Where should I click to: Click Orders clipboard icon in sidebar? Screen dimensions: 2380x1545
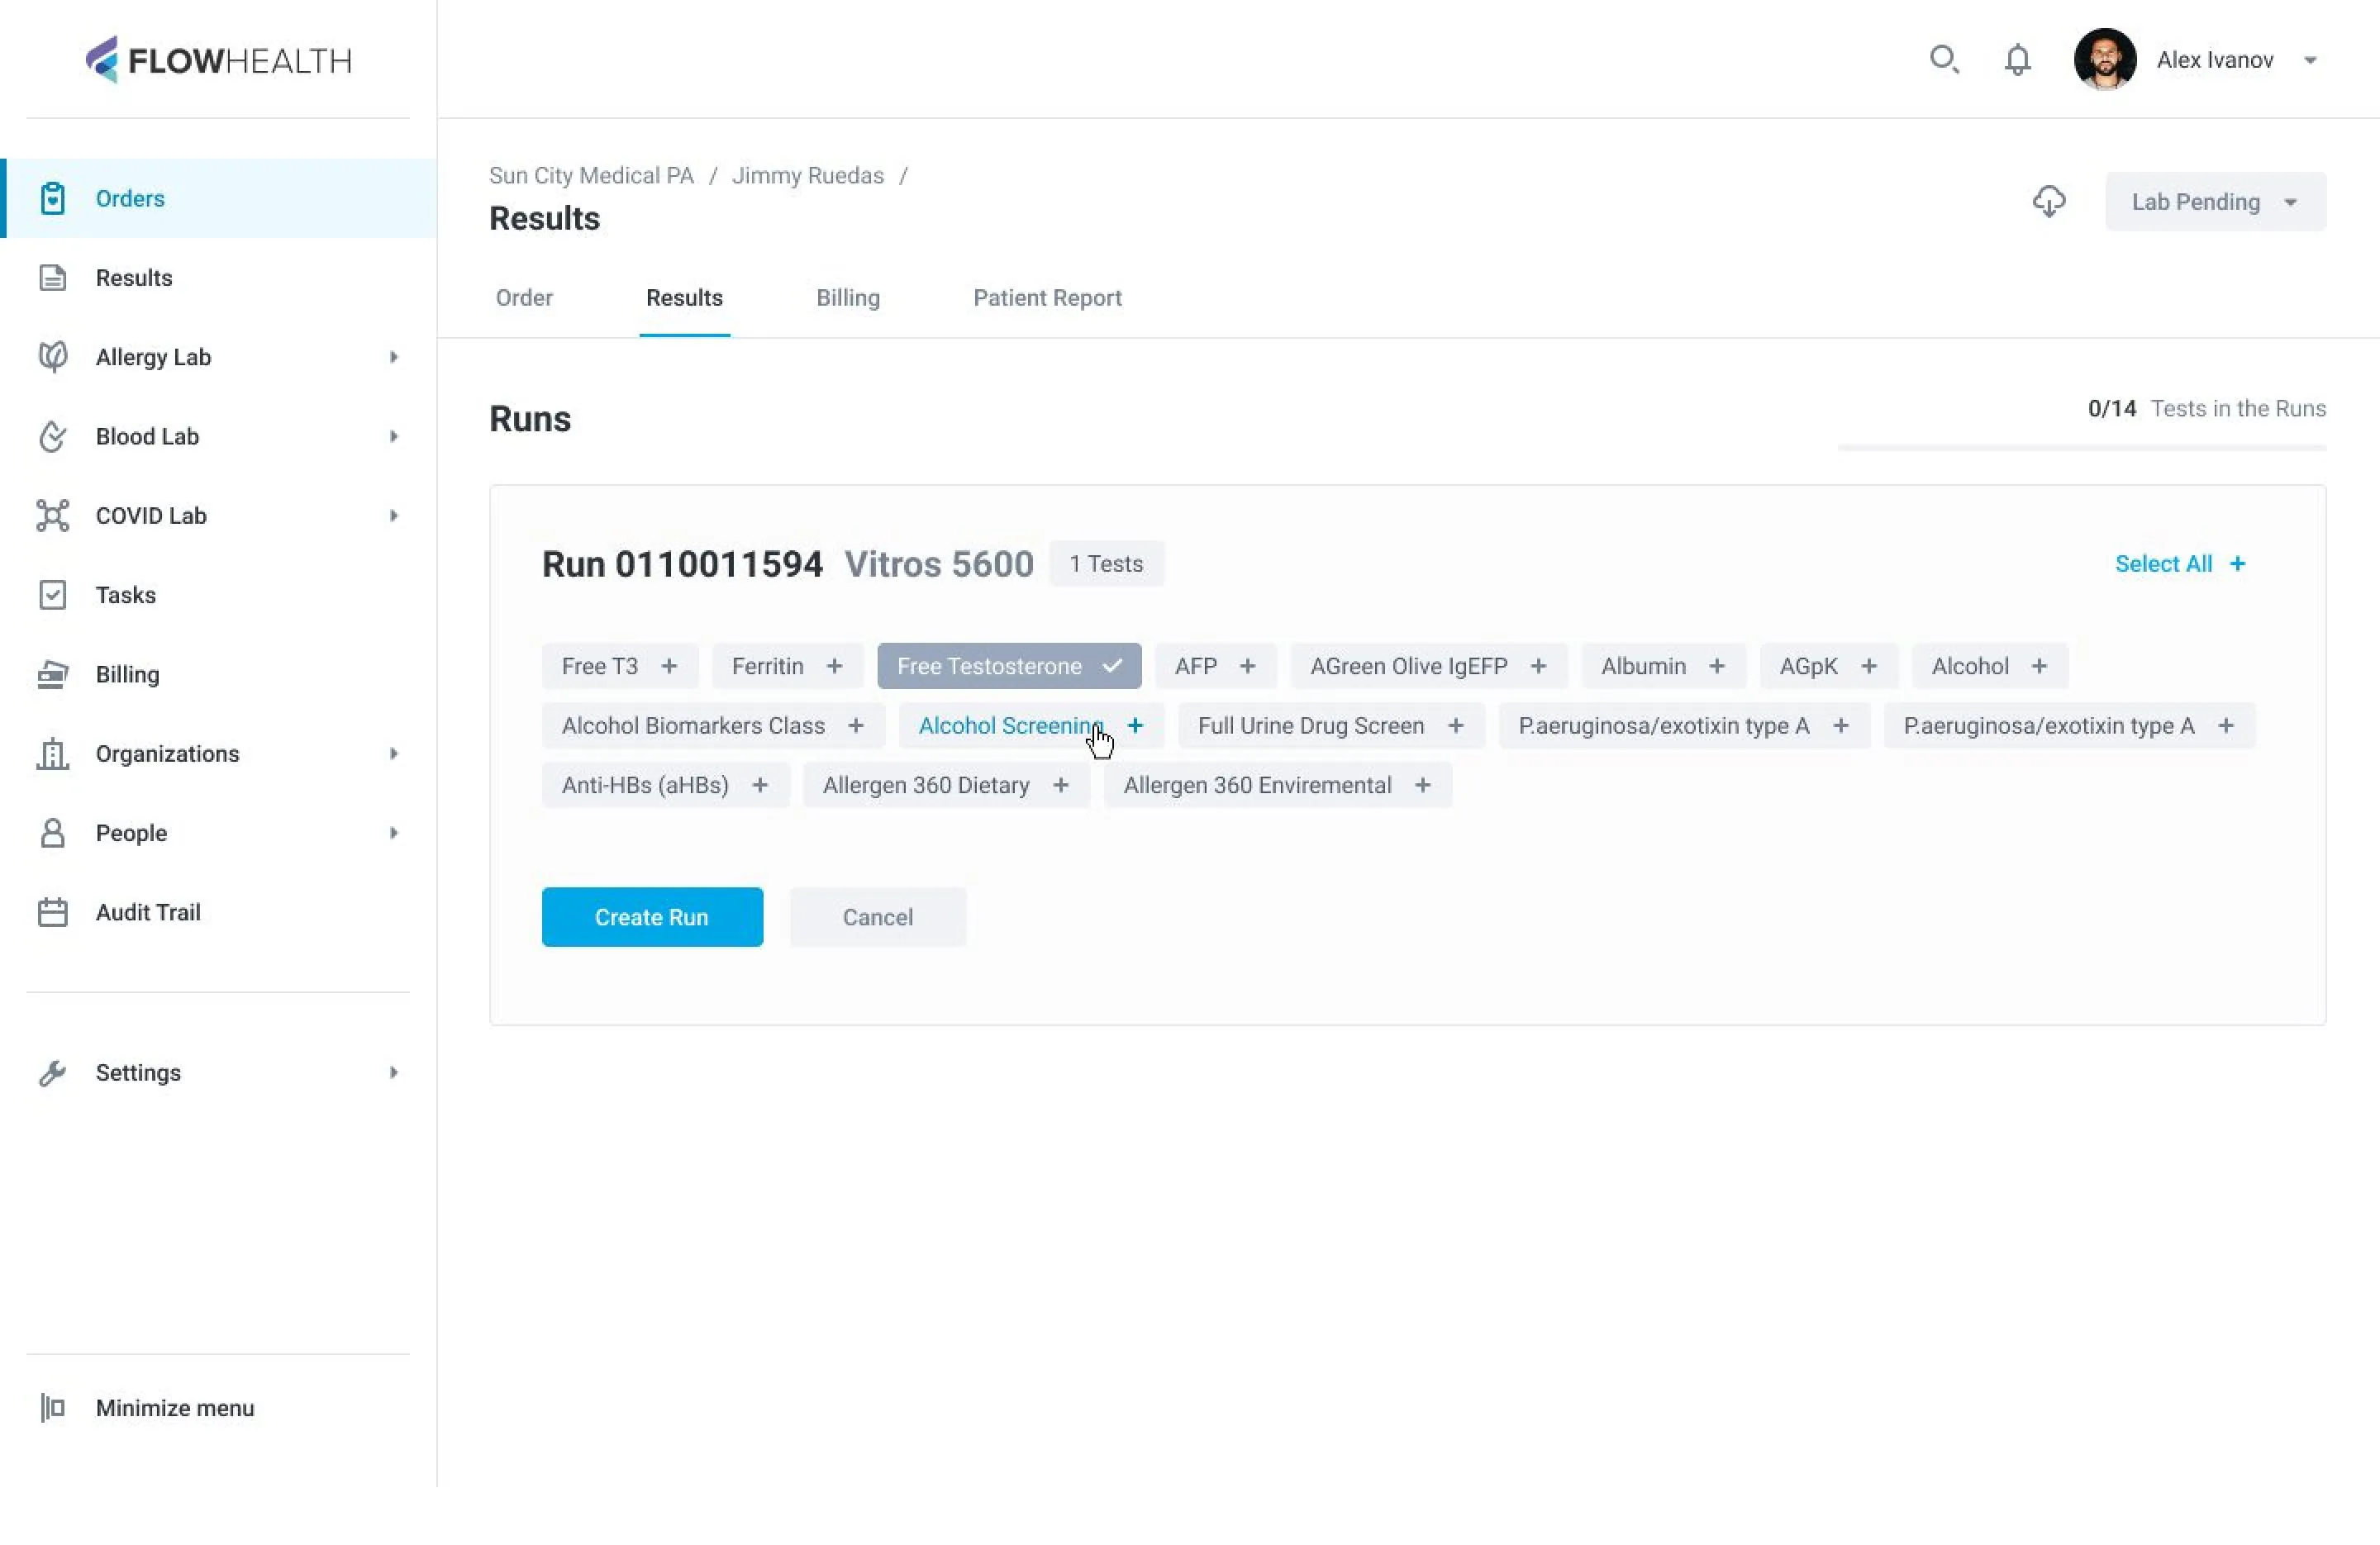pyautogui.click(x=53, y=198)
